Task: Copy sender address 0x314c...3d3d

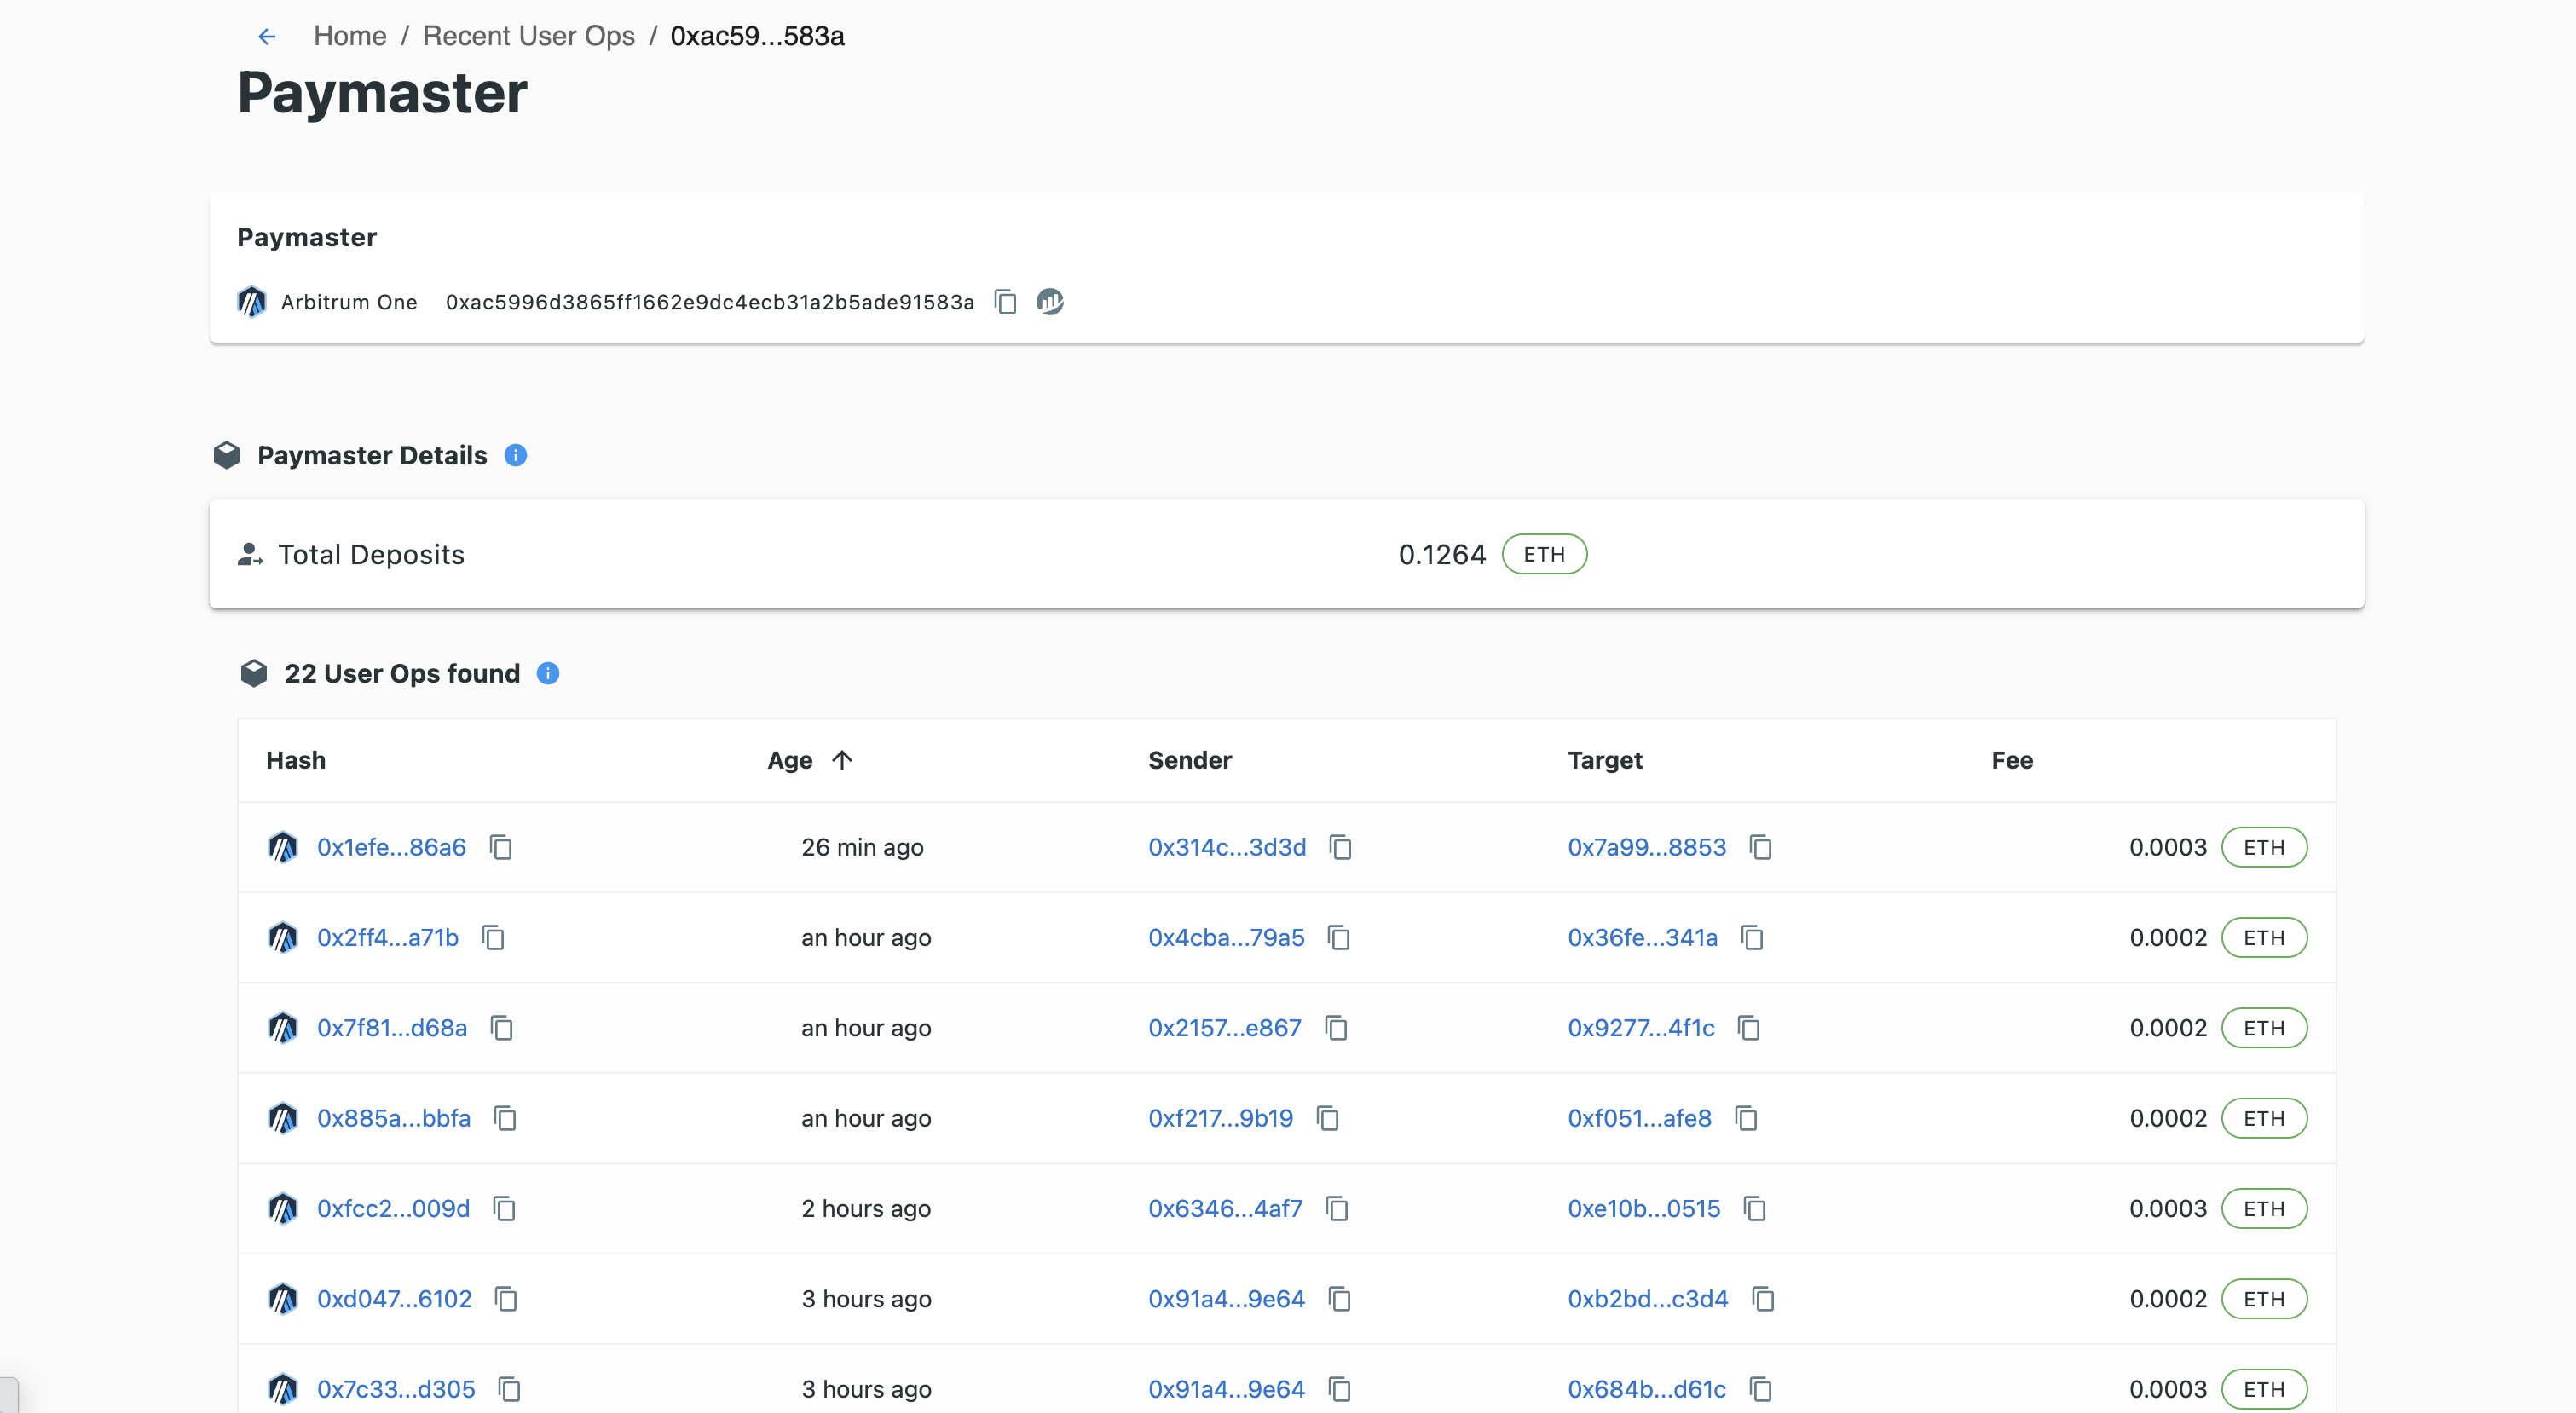Action: [x=1341, y=848]
